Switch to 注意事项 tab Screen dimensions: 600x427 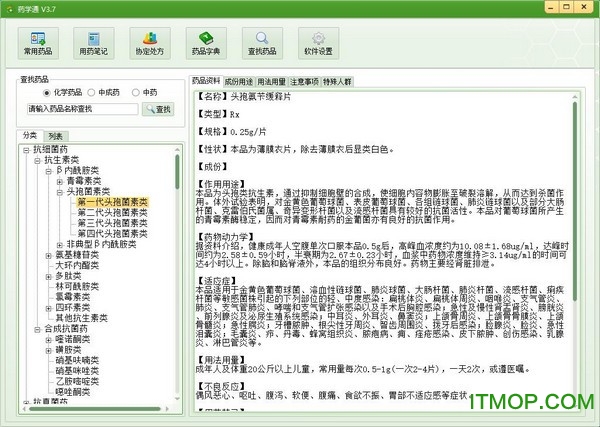(304, 81)
